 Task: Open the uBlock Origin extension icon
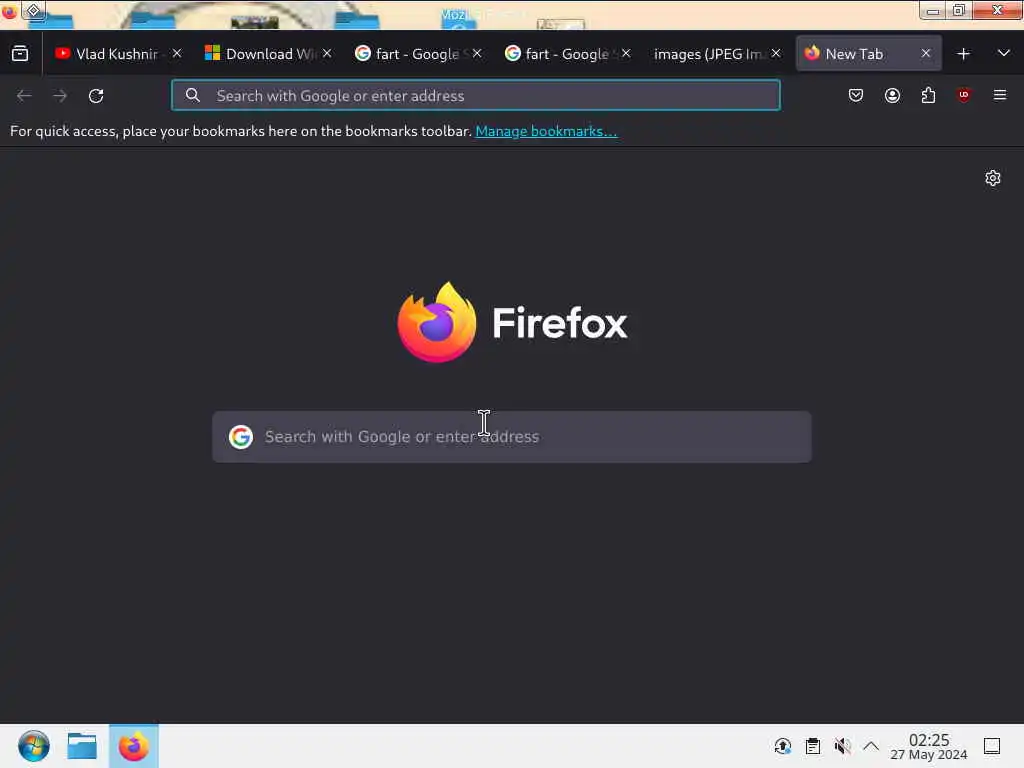(964, 95)
